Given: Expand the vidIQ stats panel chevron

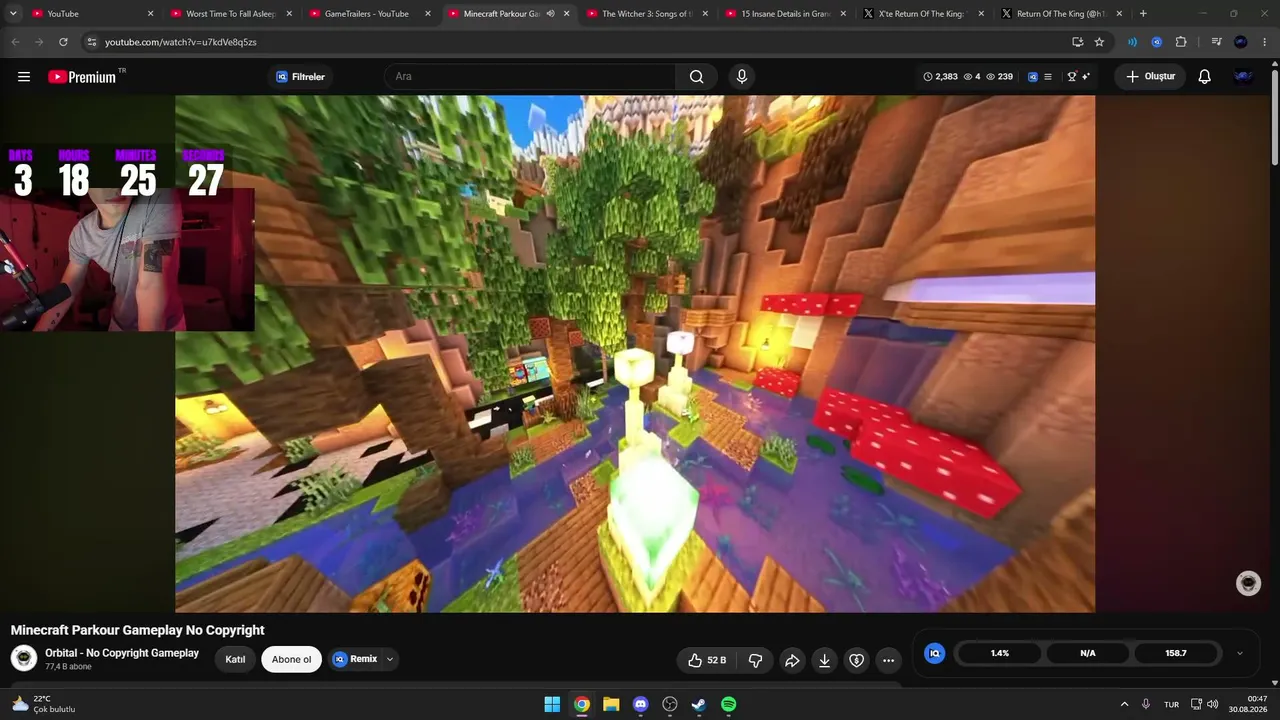Looking at the screenshot, I should point(1240,653).
